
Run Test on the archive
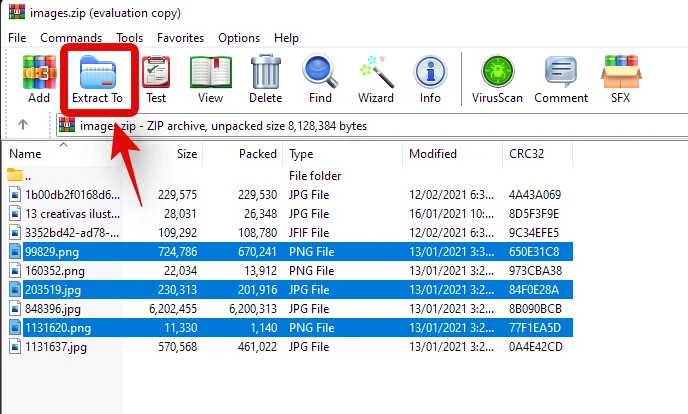[156, 79]
